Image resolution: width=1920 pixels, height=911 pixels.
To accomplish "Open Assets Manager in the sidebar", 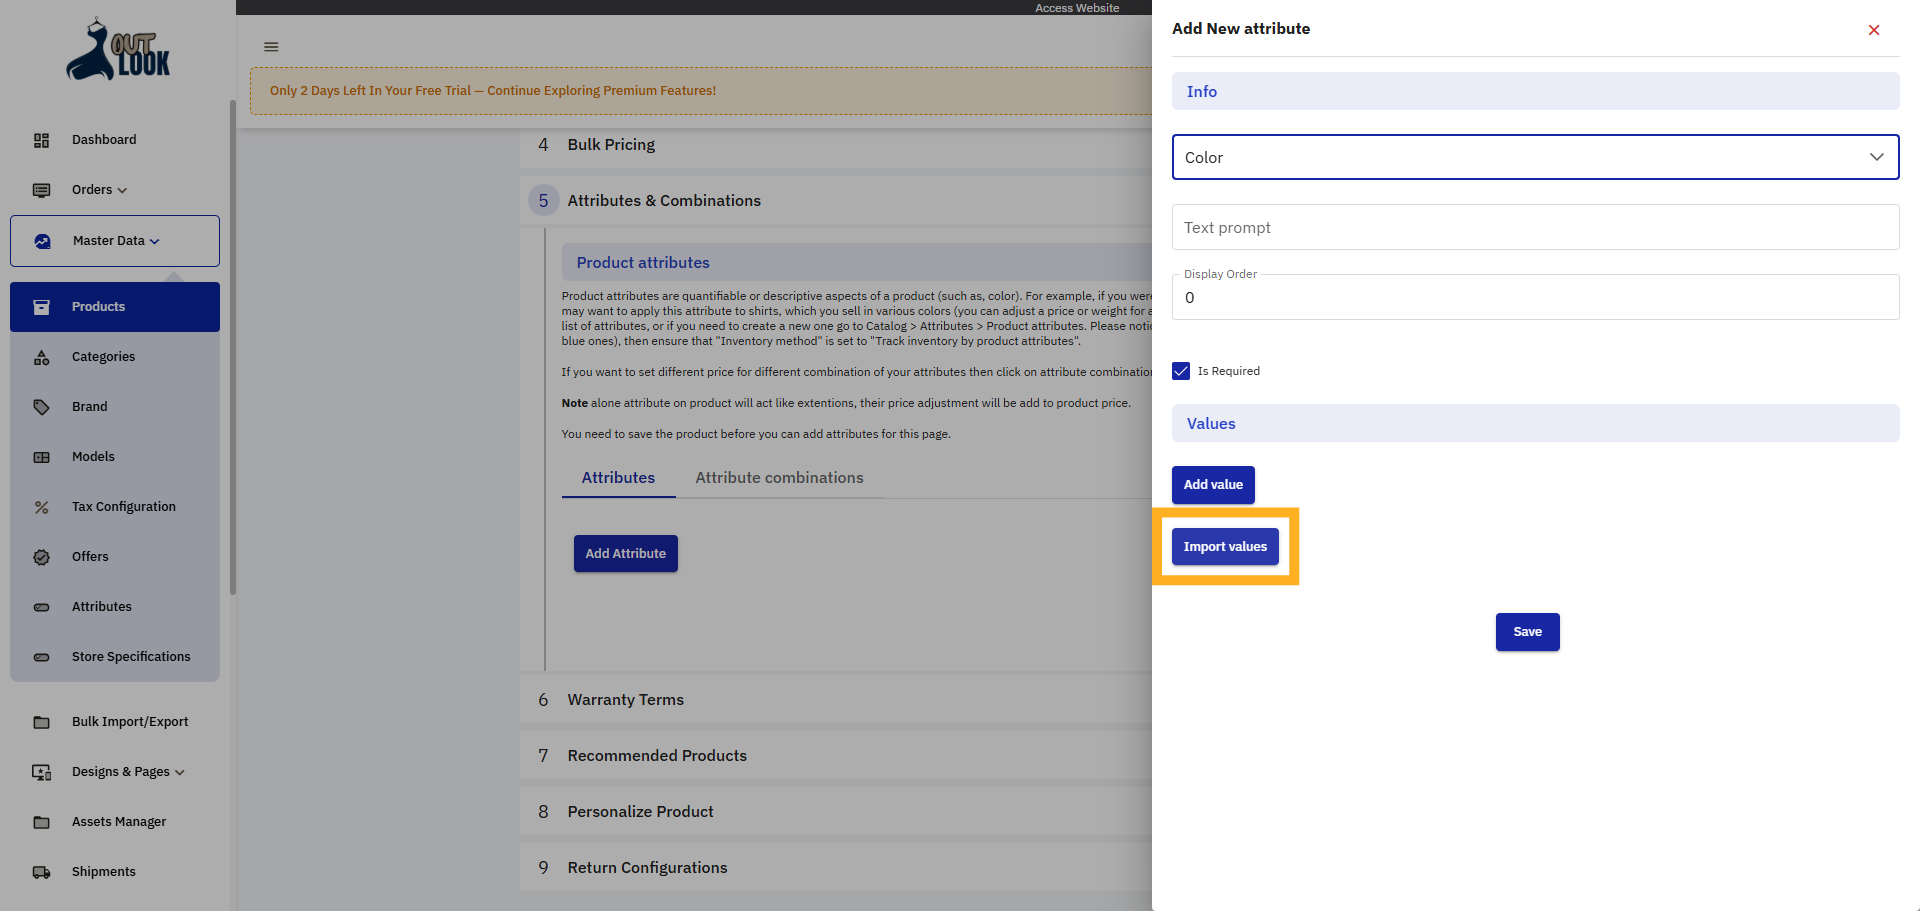I will click(x=115, y=822).
